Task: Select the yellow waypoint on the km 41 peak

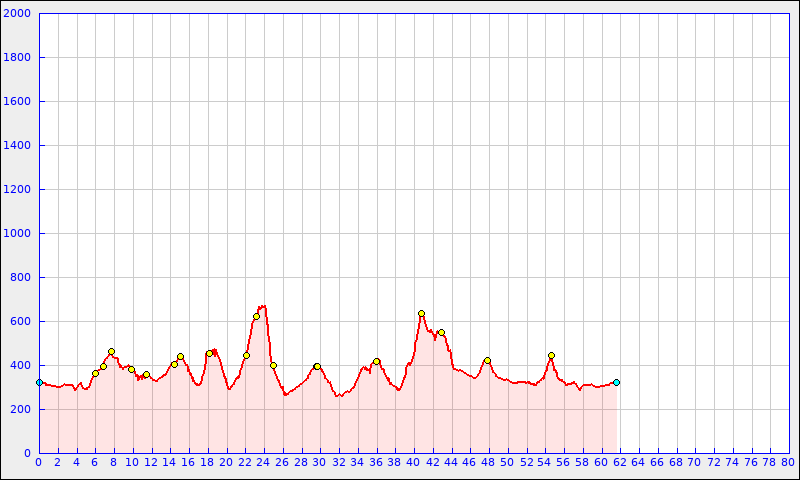Action: (x=421, y=314)
